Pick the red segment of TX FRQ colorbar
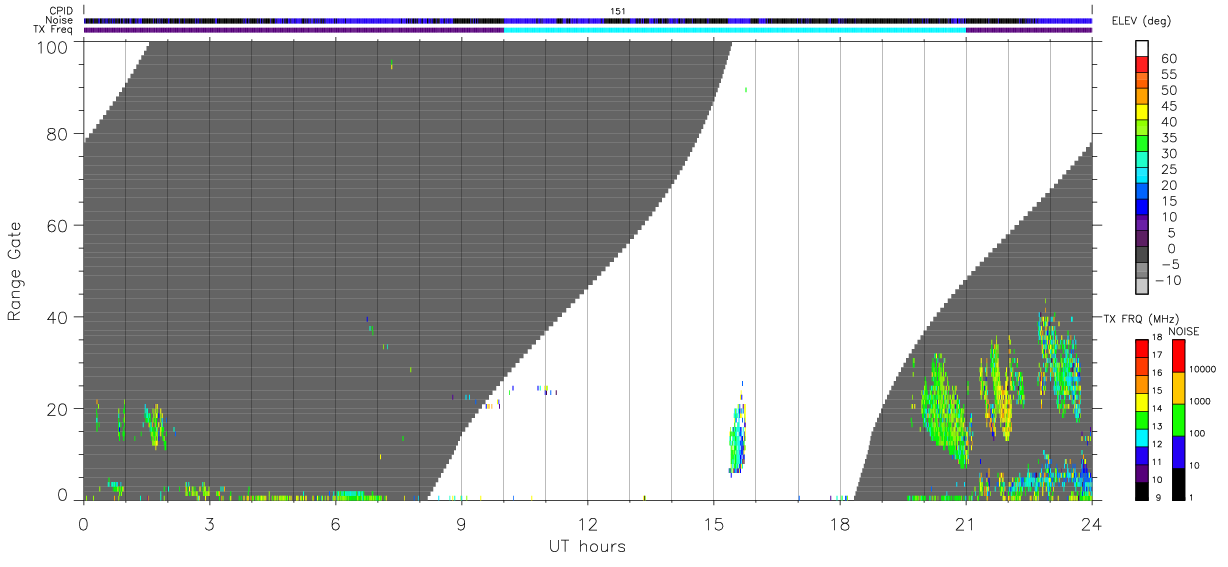This screenshot has width=1228, height=567. coord(1142,348)
